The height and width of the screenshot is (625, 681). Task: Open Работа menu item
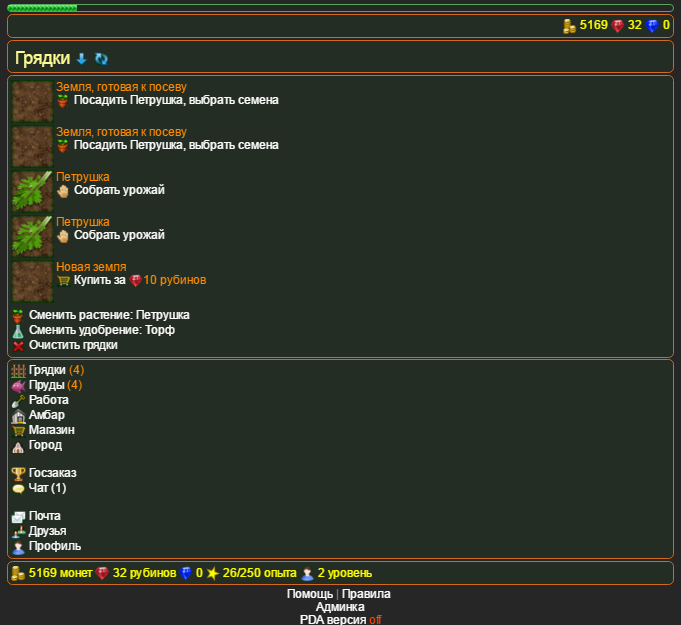tap(48, 400)
